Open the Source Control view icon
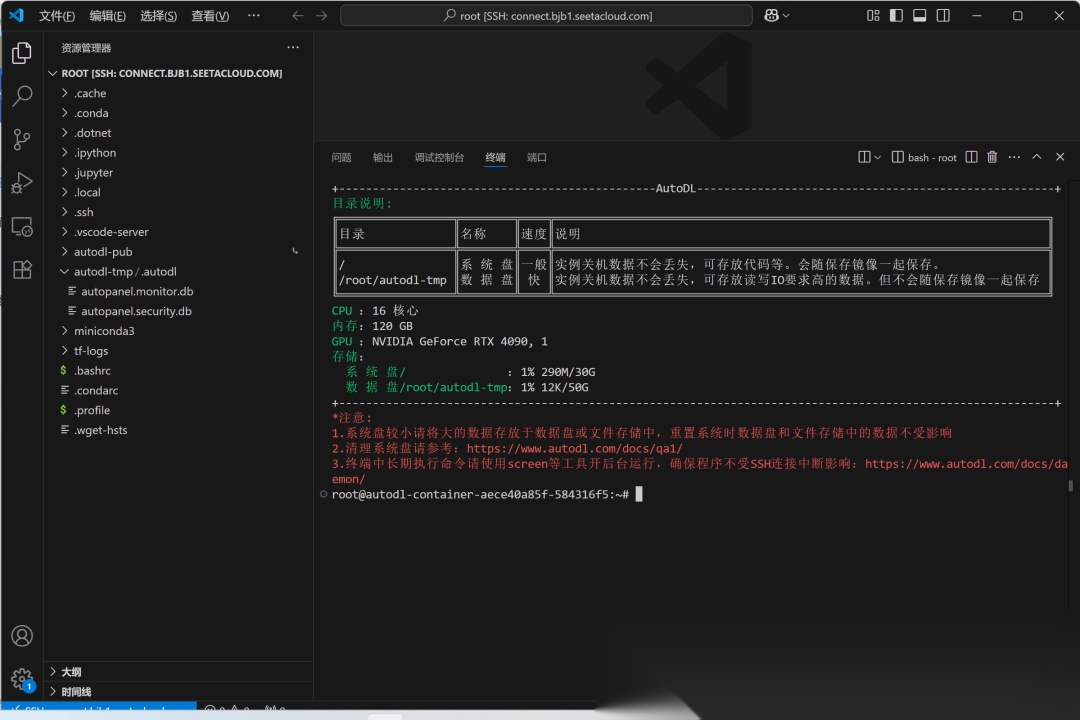Screen dimensions: 1080x720 22,140
